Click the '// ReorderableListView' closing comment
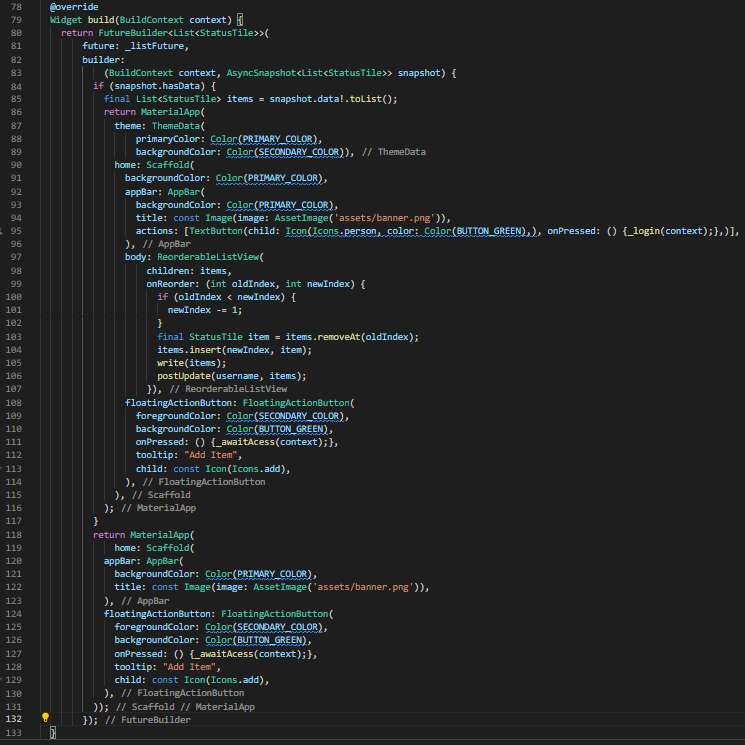Viewport: 745px width, 745px height. (228, 389)
